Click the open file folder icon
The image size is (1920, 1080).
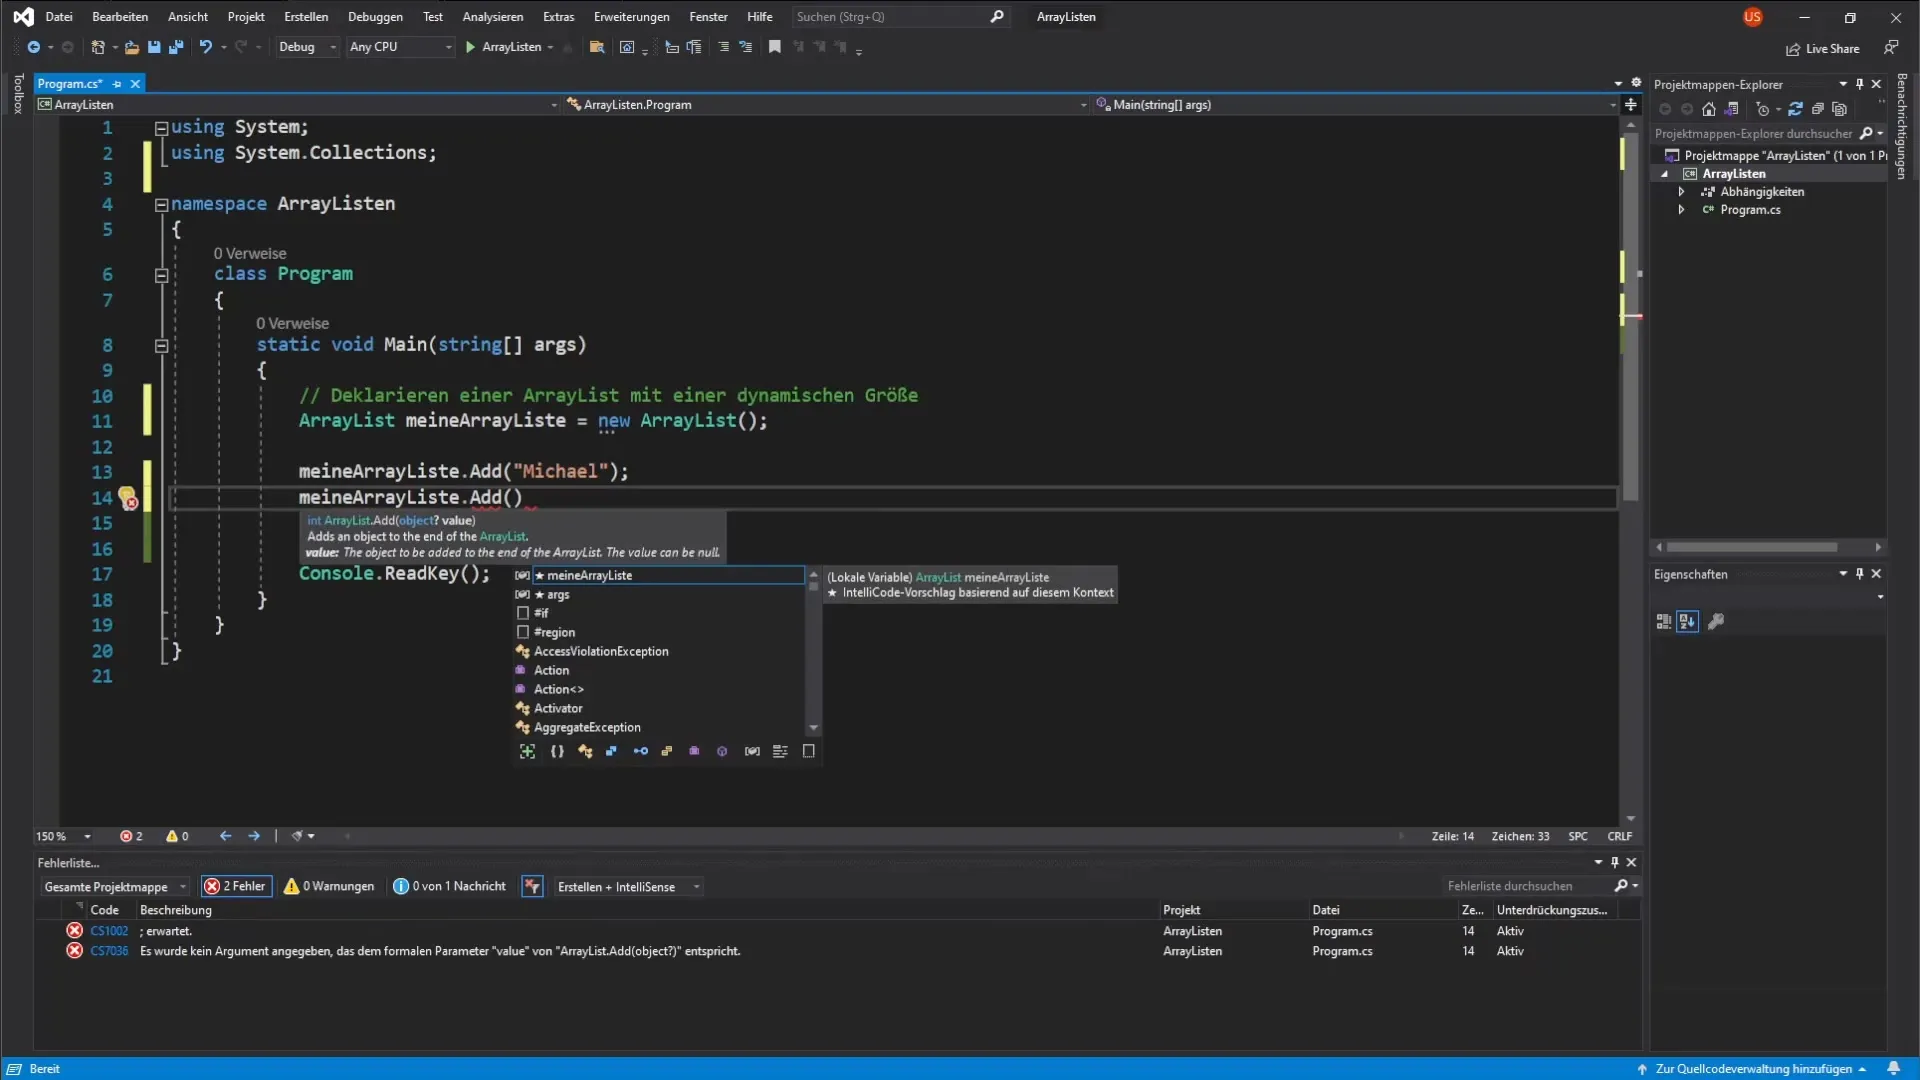click(x=131, y=47)
